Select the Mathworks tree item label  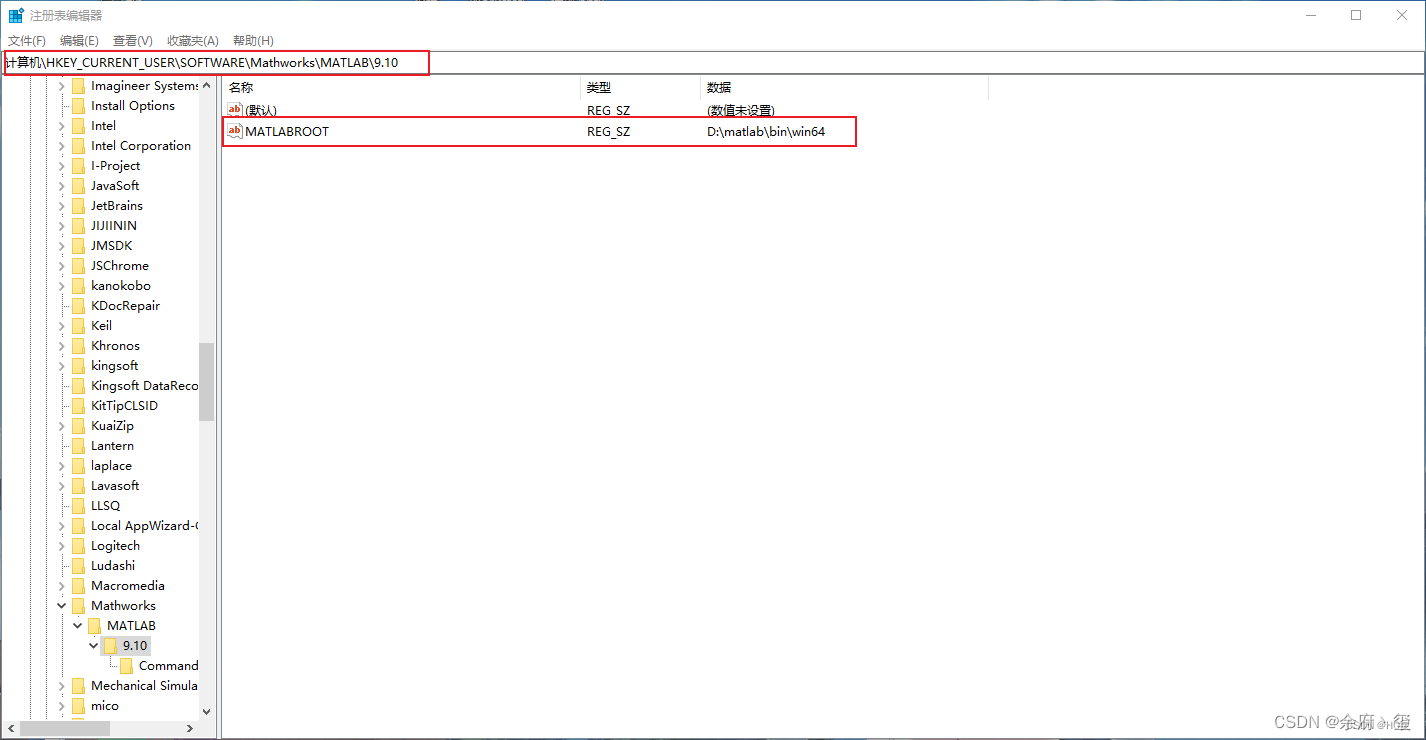[x=123, y=606]
